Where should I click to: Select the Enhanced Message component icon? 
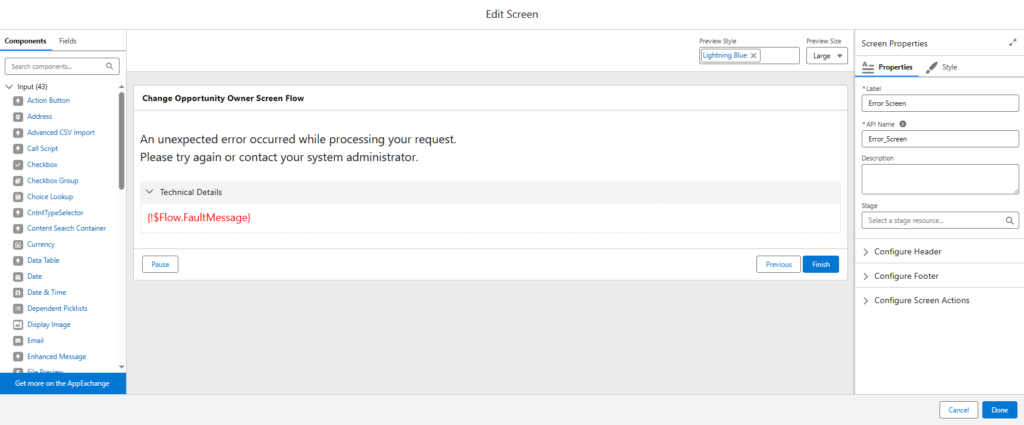pos(18,356)
